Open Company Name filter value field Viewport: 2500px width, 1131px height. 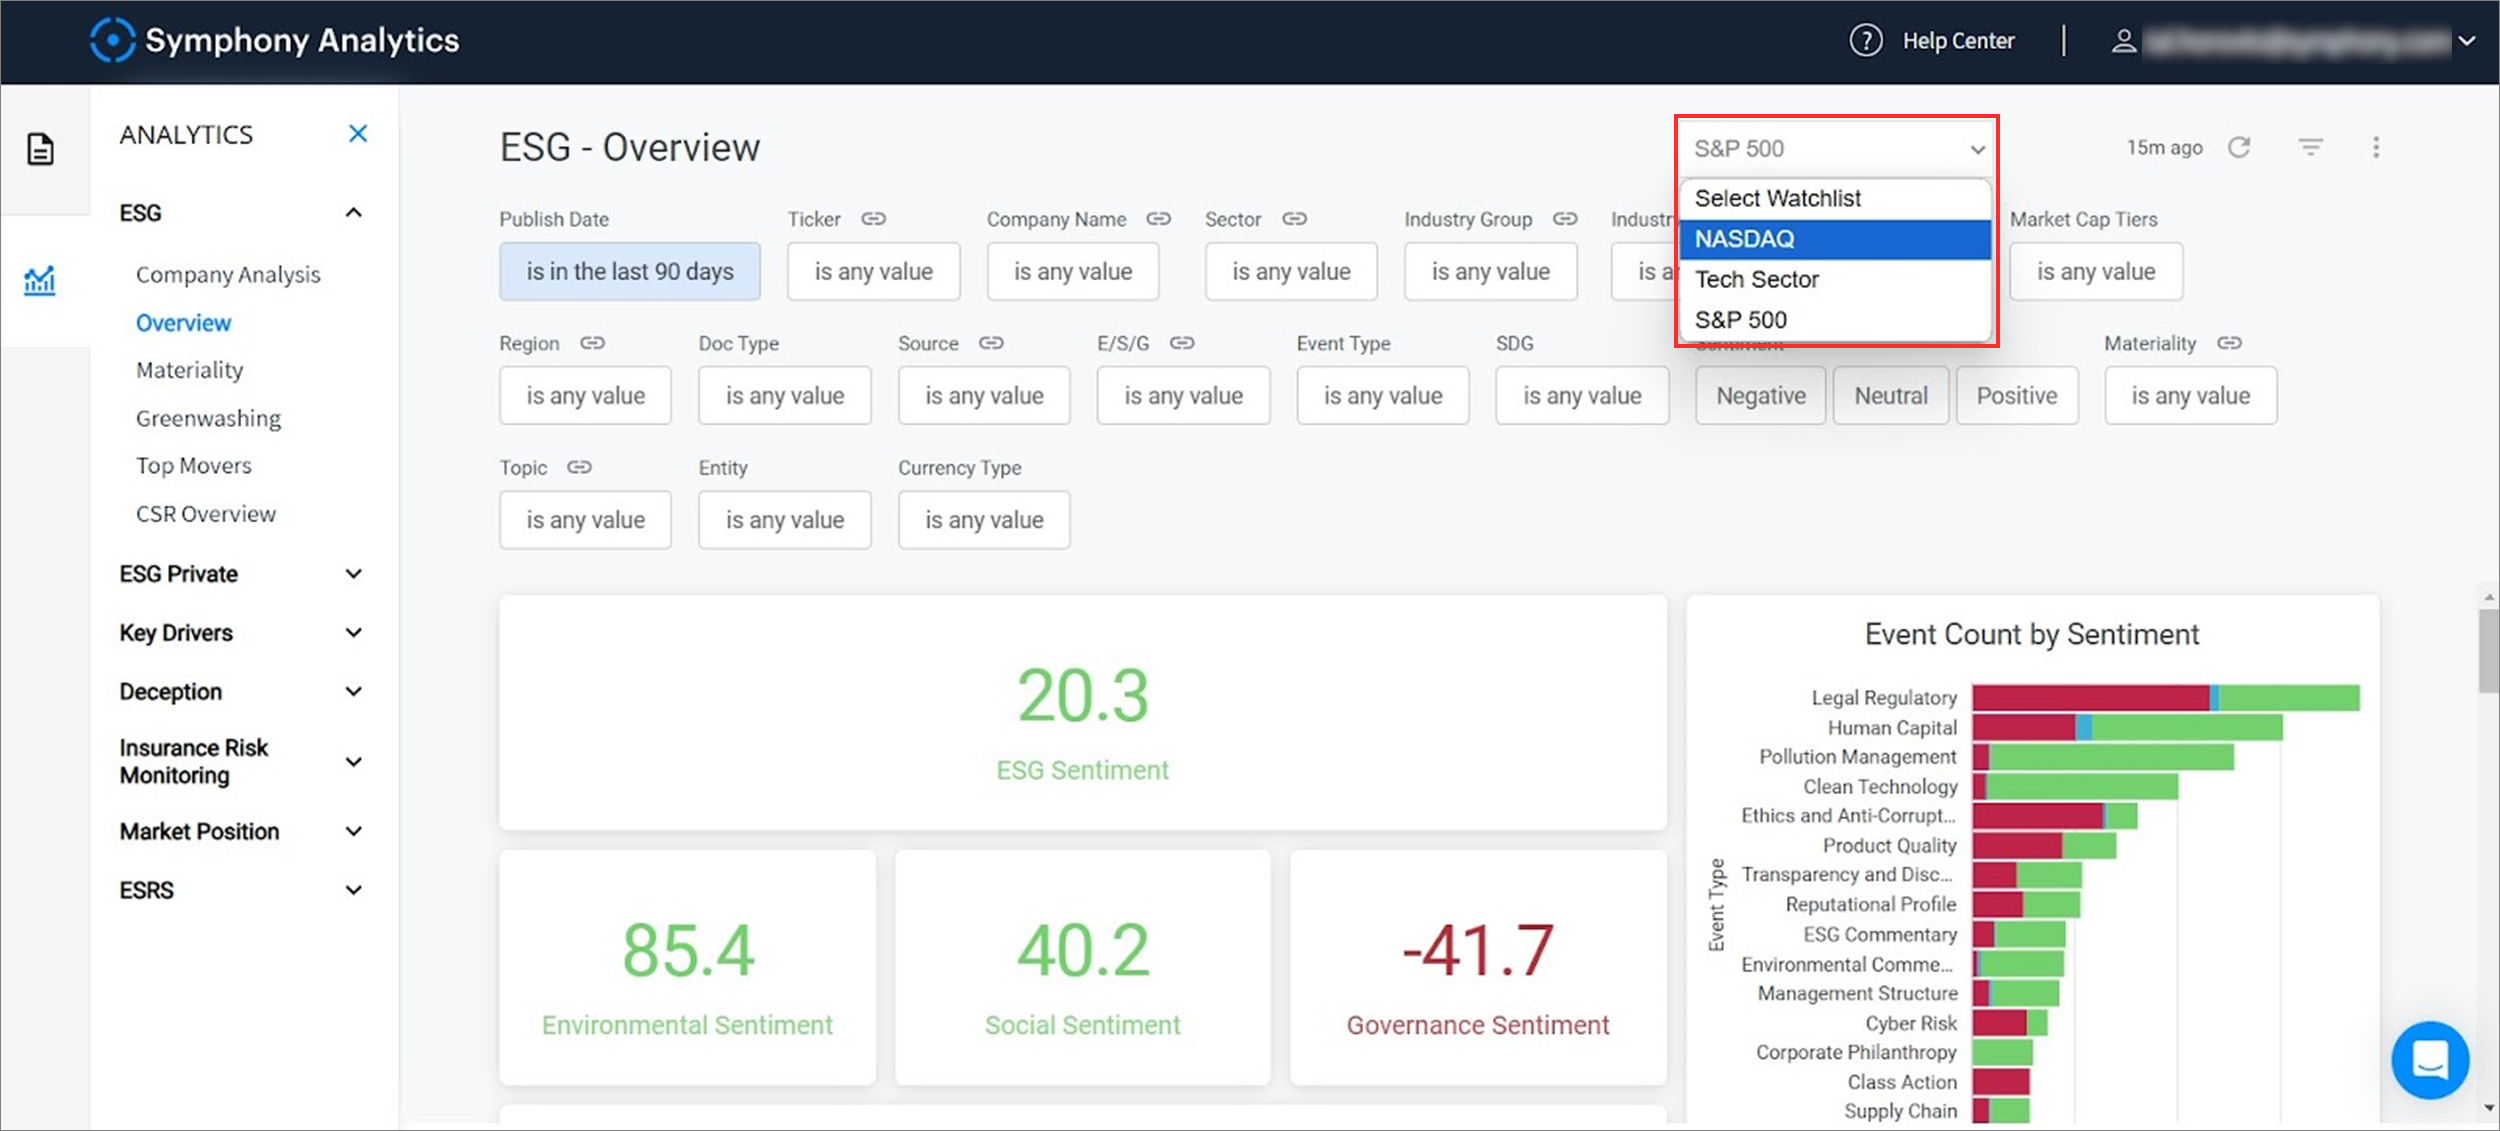pos(1073,271)
